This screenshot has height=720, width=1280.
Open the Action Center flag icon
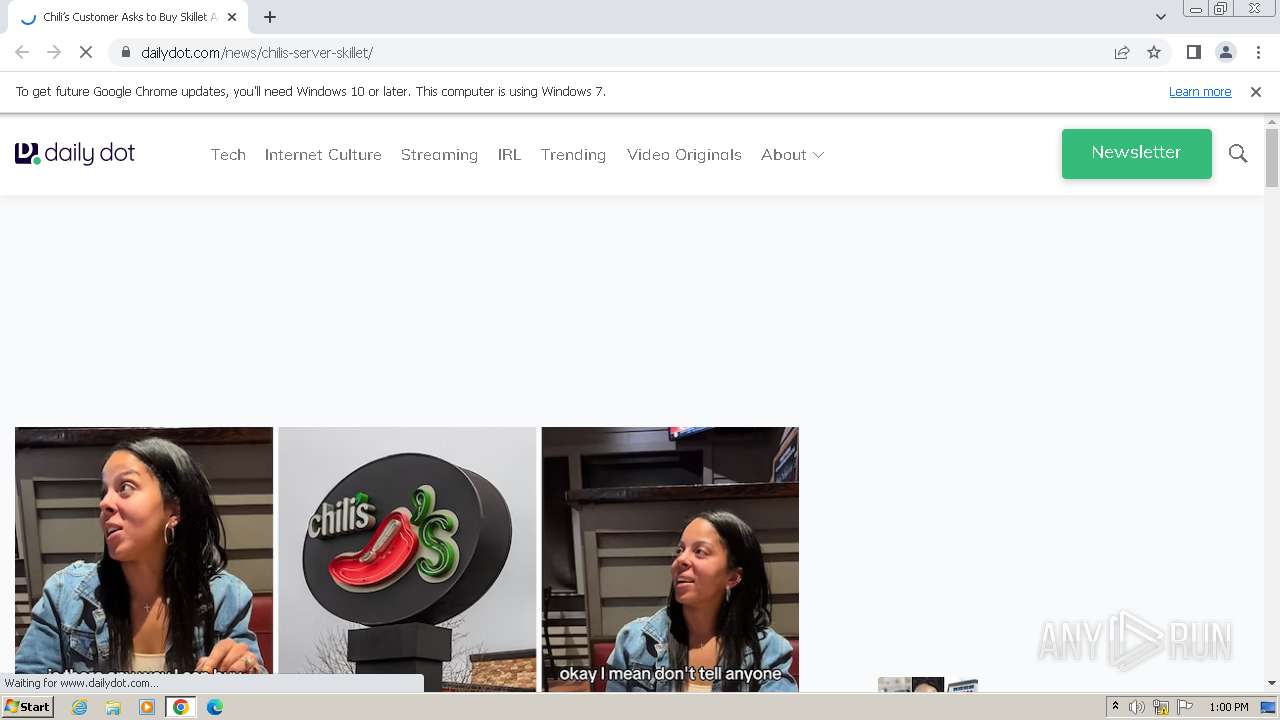point(1185,707)
